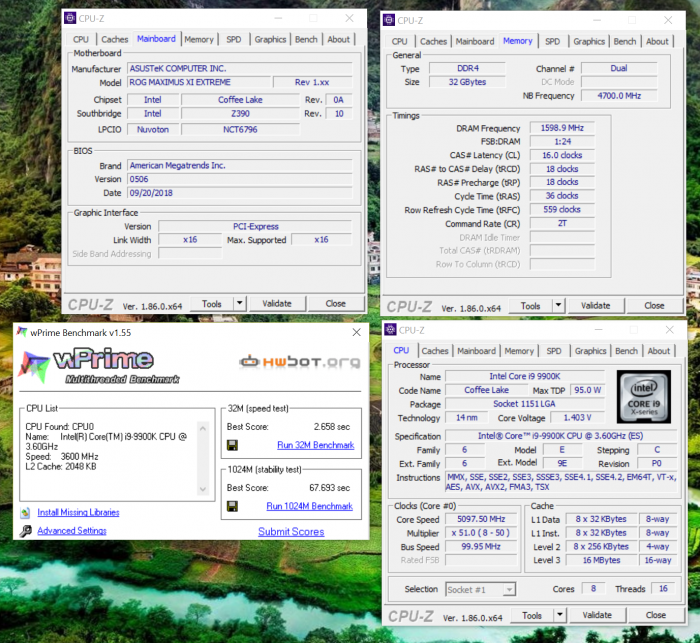Click DRAM Frequency value 1598.9 MHz

click(562, 128)
